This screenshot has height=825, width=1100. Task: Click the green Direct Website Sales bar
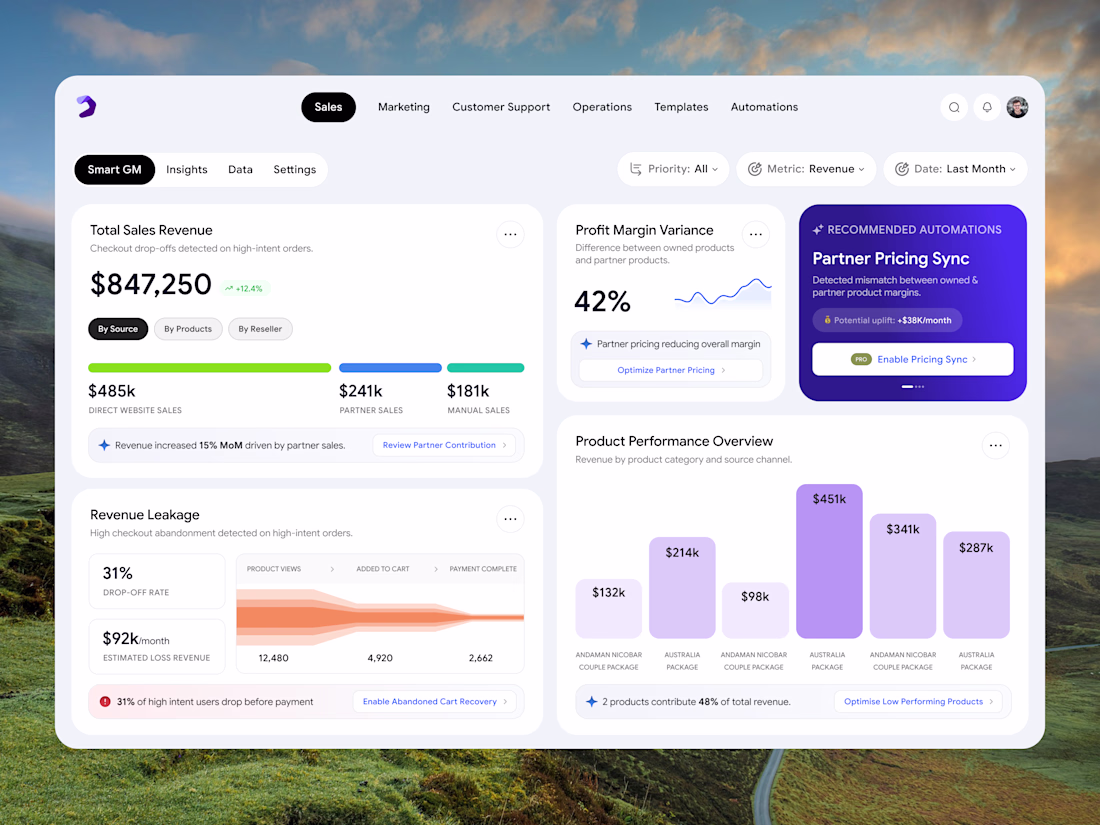[210, 368]
